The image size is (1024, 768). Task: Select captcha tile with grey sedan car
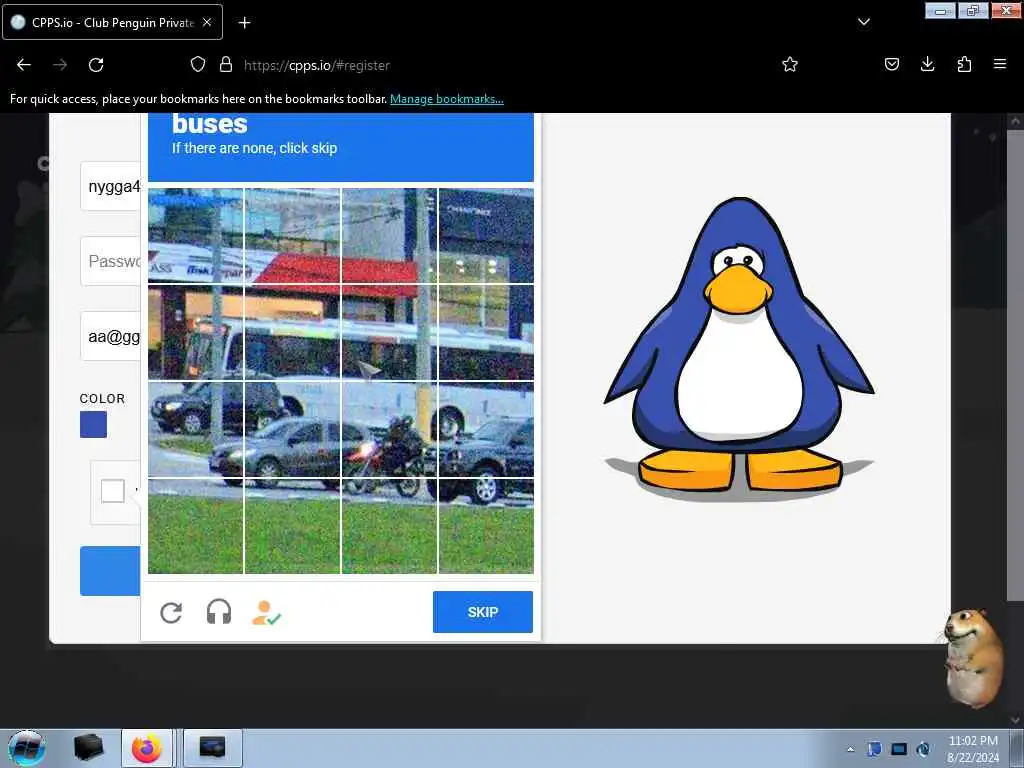(293, 430)
